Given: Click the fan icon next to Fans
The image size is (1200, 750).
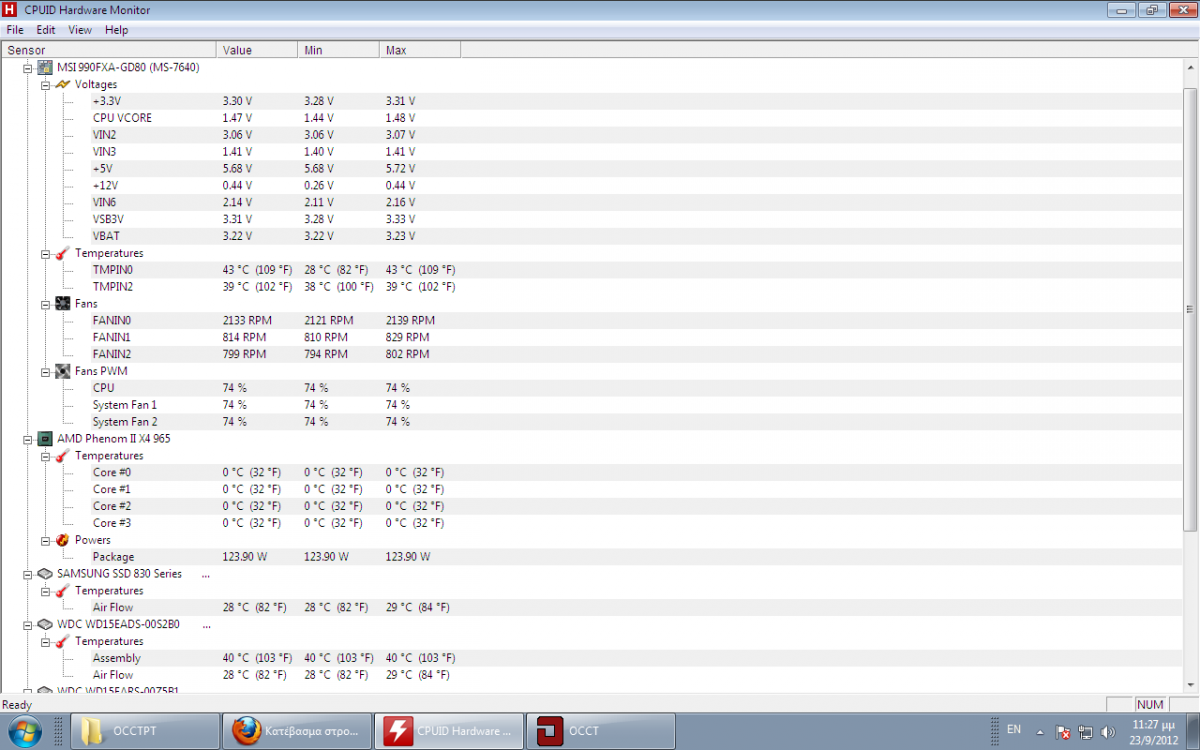Looking at the screenshot, I should [x=63, y=303].
